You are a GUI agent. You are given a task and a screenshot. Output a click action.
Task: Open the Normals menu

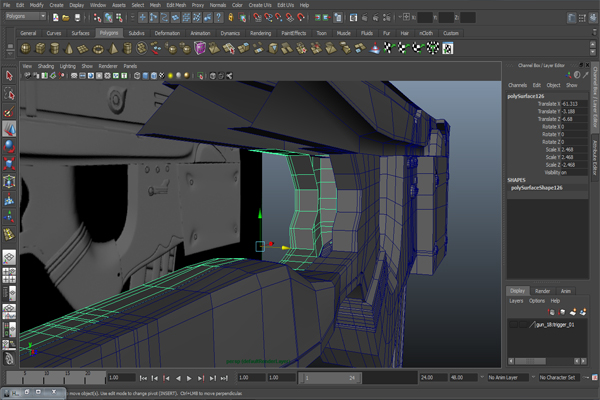pyautogui.click(x=218, y=5)
